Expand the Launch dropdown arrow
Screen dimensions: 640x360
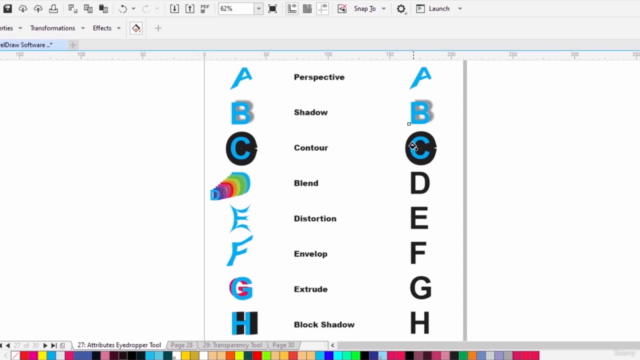coord(460,9)
